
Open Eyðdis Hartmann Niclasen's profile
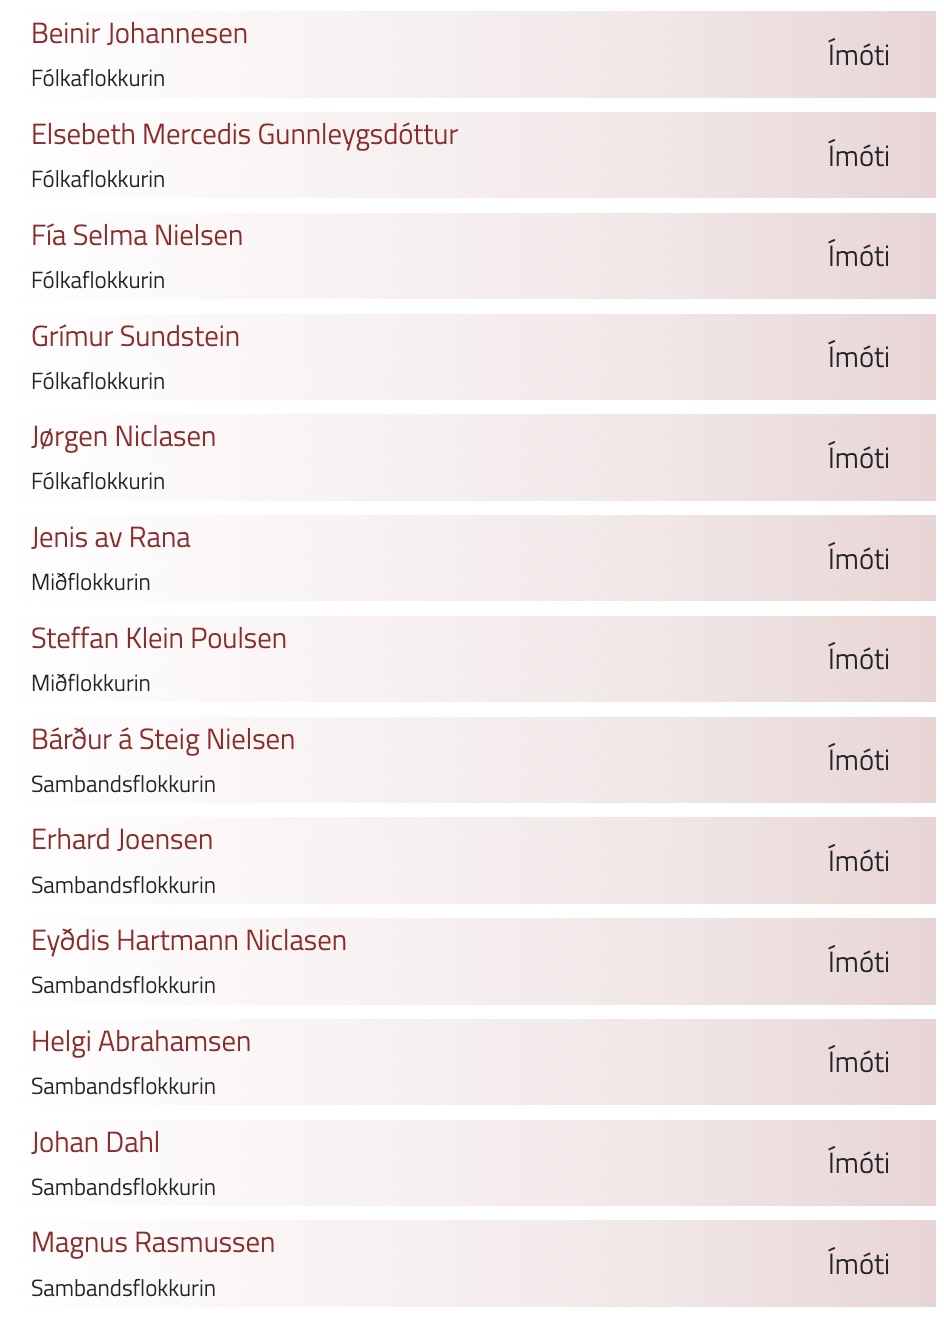pyautogui.click(x=189, y=941)
